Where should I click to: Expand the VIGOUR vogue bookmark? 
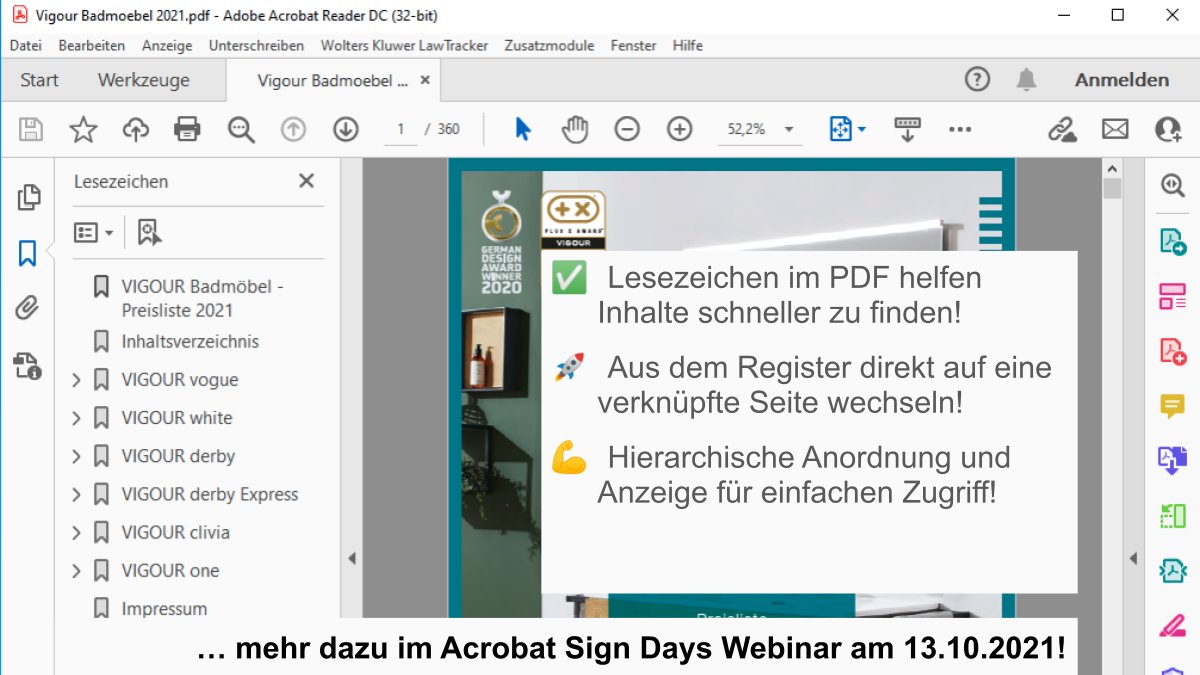[x=77, y=380]
